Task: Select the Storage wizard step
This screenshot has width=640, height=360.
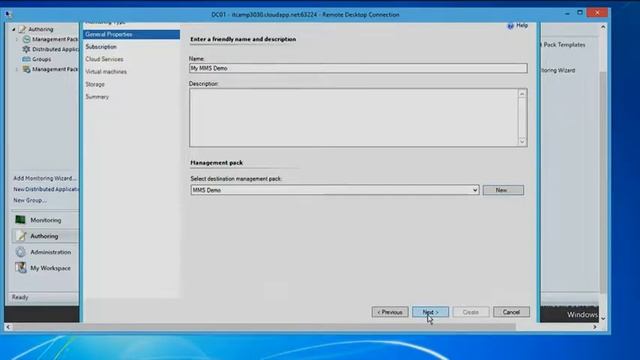Action: (95, 84)
